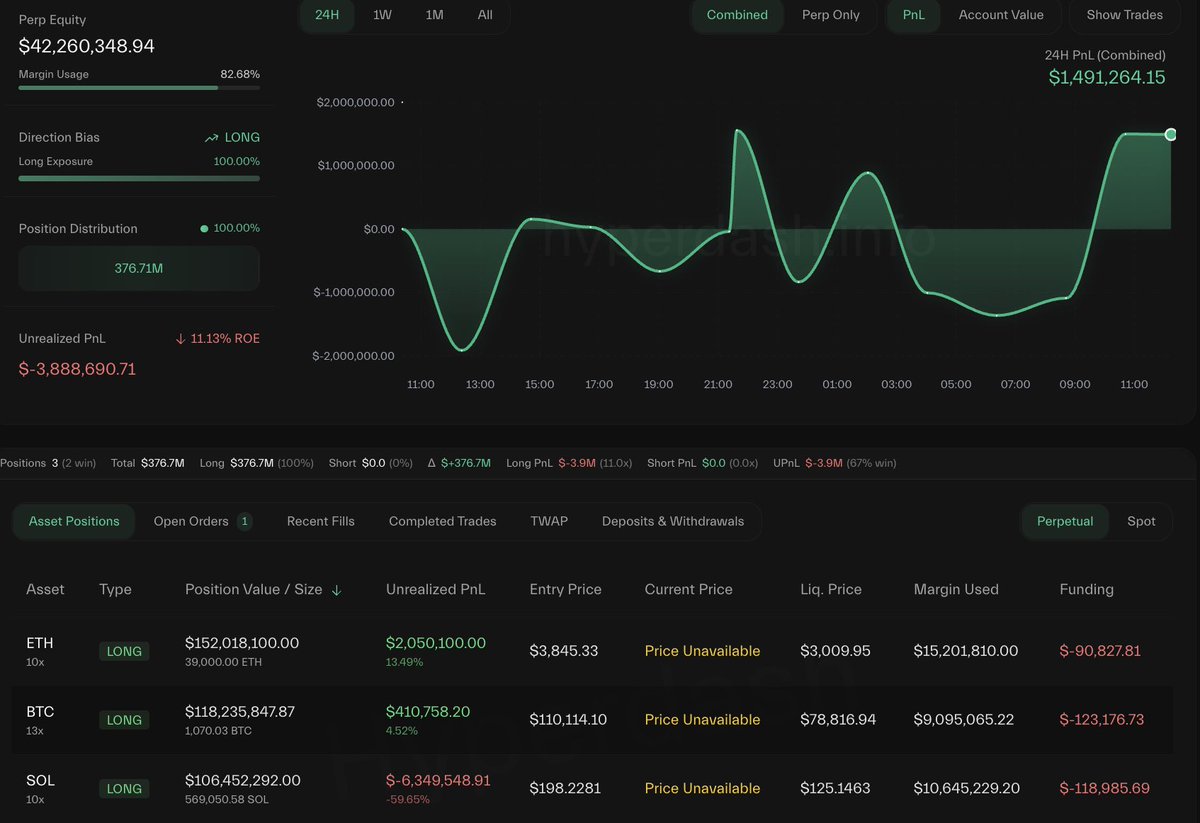Open the Recent Fills tab
The width and height of the screenshot is (1200, 823).
pos(320,521)
